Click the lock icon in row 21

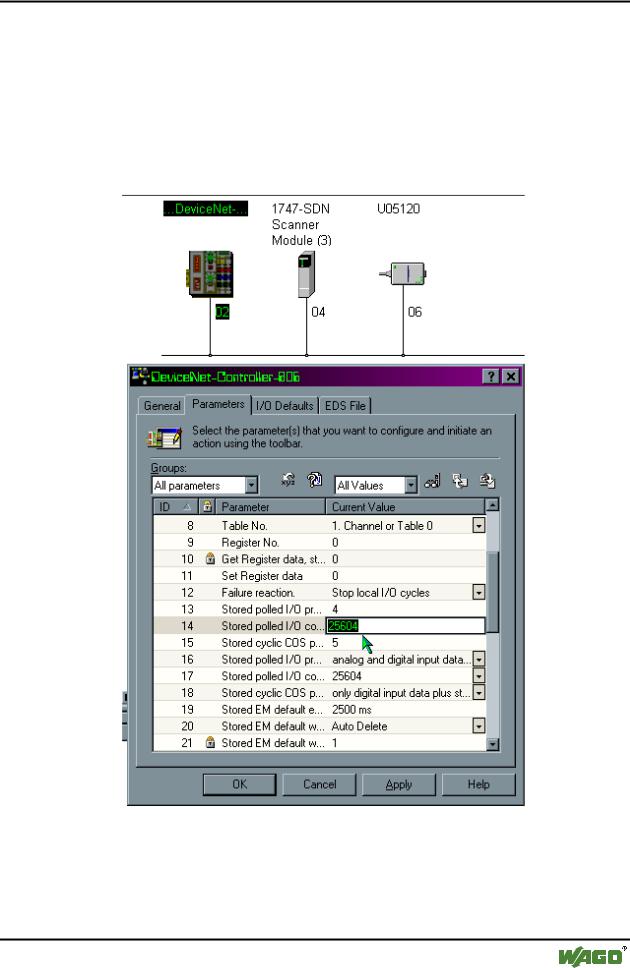(210, 742)
